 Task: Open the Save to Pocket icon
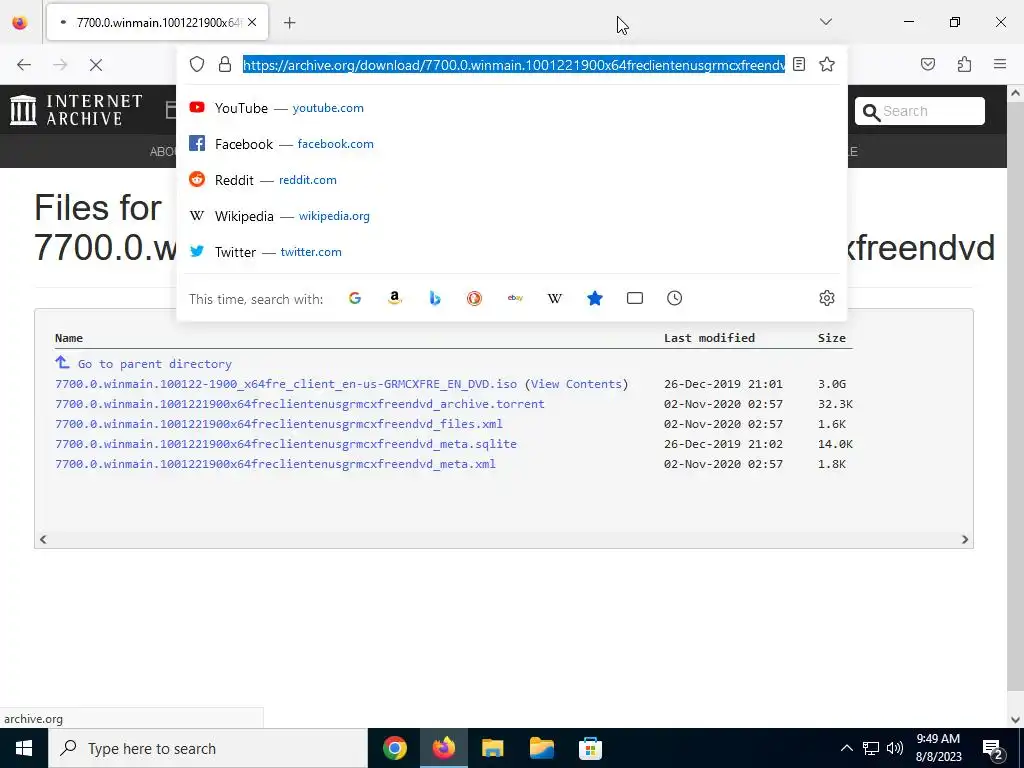pos(928,64)
